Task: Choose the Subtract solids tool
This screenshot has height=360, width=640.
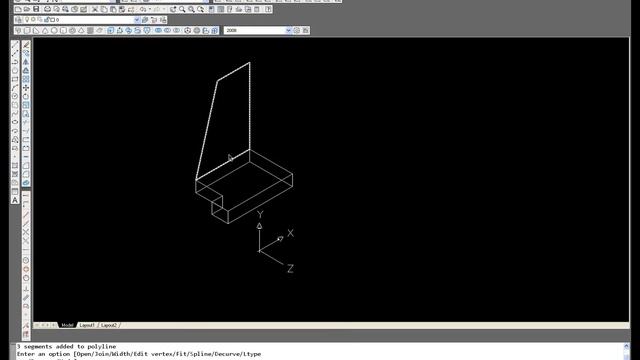Action: (x=167, y=31)
